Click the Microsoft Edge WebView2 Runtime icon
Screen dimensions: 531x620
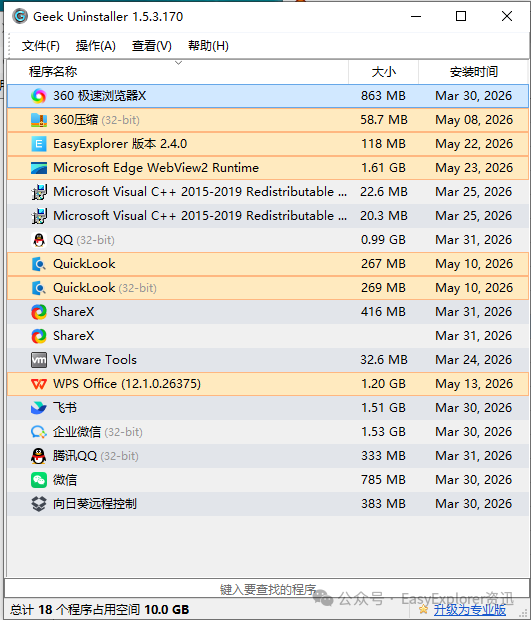coord(39,168)
